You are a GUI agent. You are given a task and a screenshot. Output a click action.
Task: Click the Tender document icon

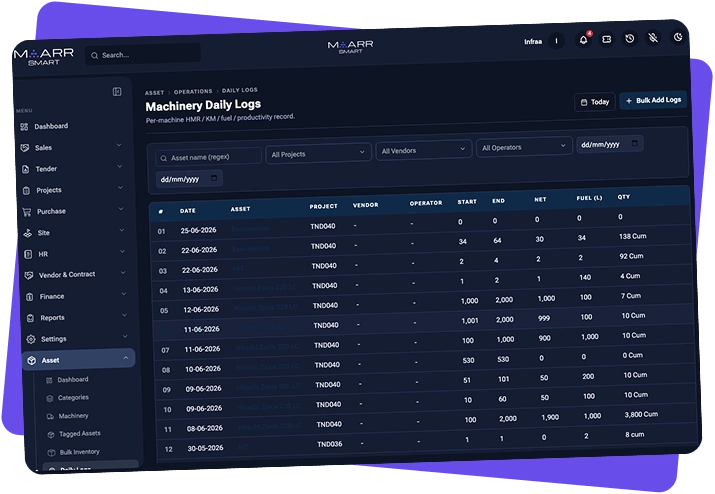pyautogui.click(x=26, y=169)
